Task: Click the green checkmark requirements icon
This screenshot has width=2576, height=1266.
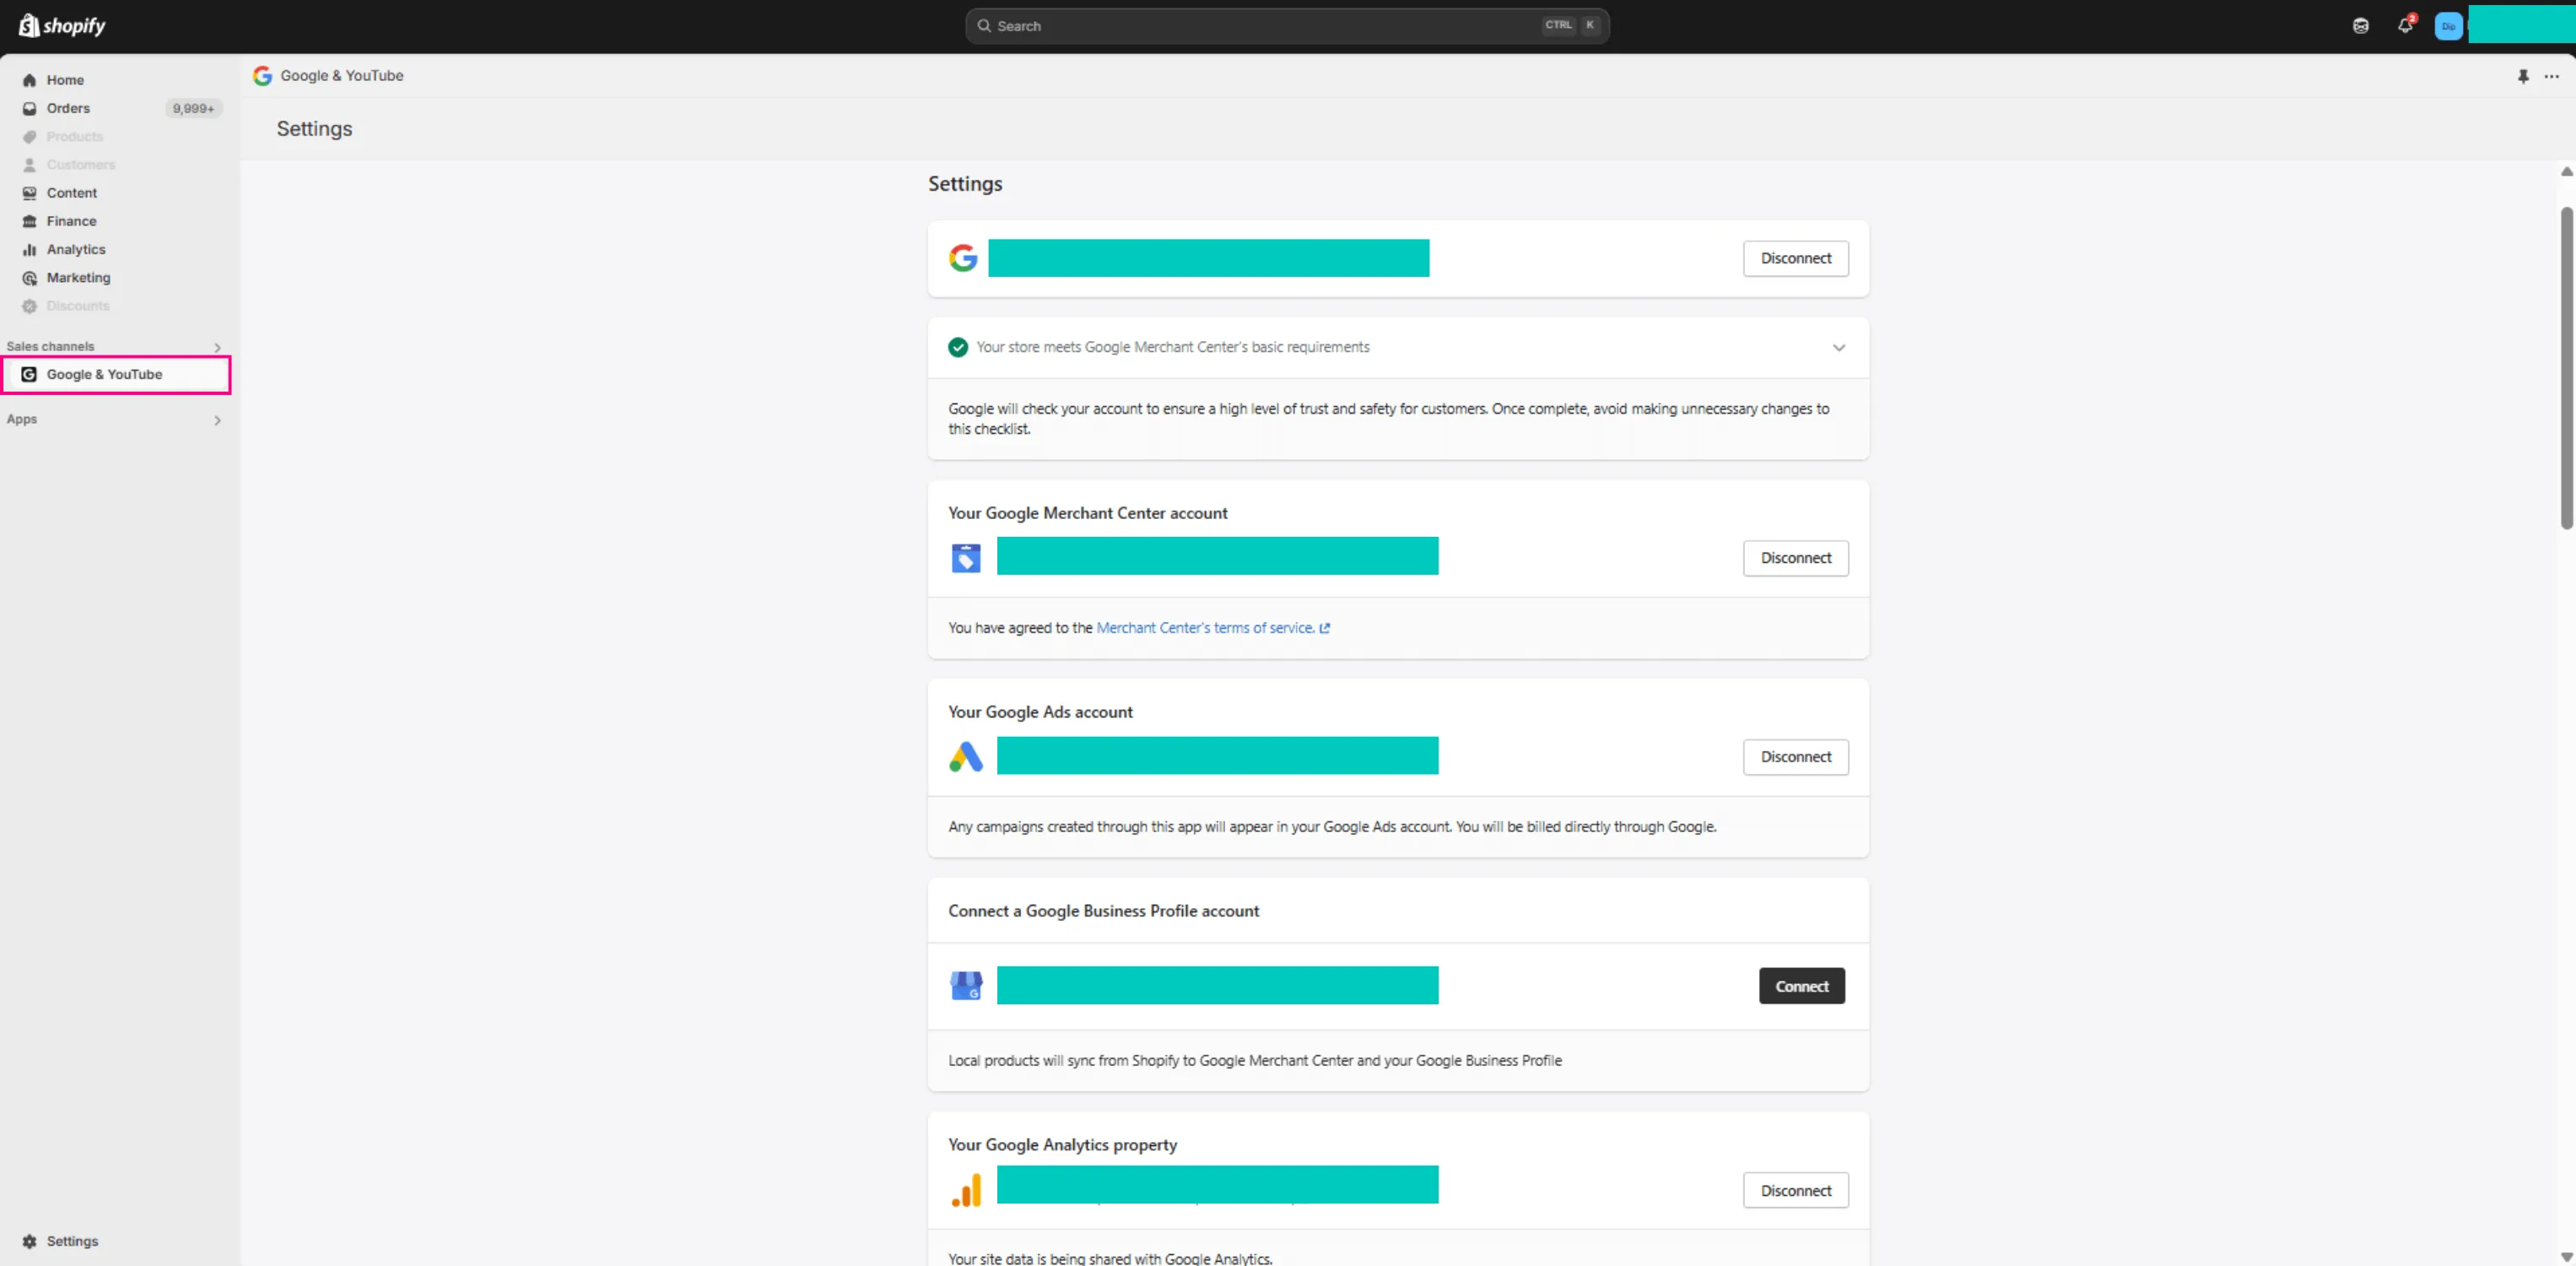Action: pos(958,347)
